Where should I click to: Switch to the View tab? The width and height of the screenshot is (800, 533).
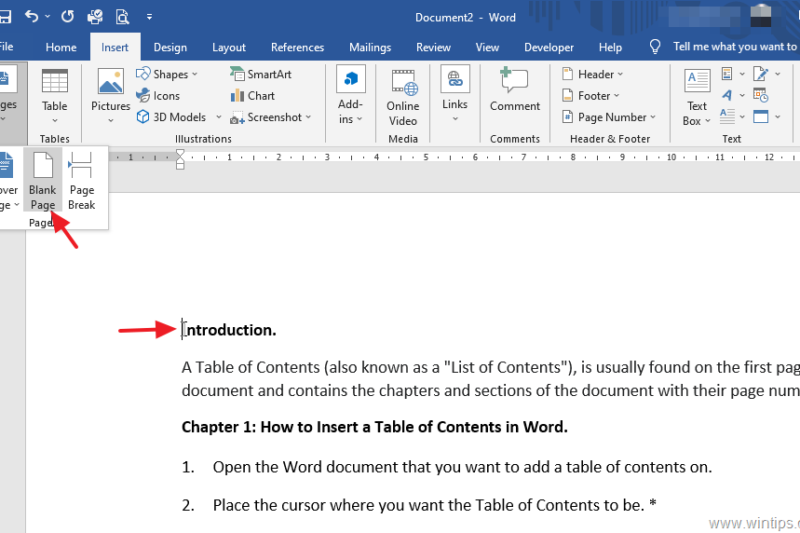pos(487,47)
